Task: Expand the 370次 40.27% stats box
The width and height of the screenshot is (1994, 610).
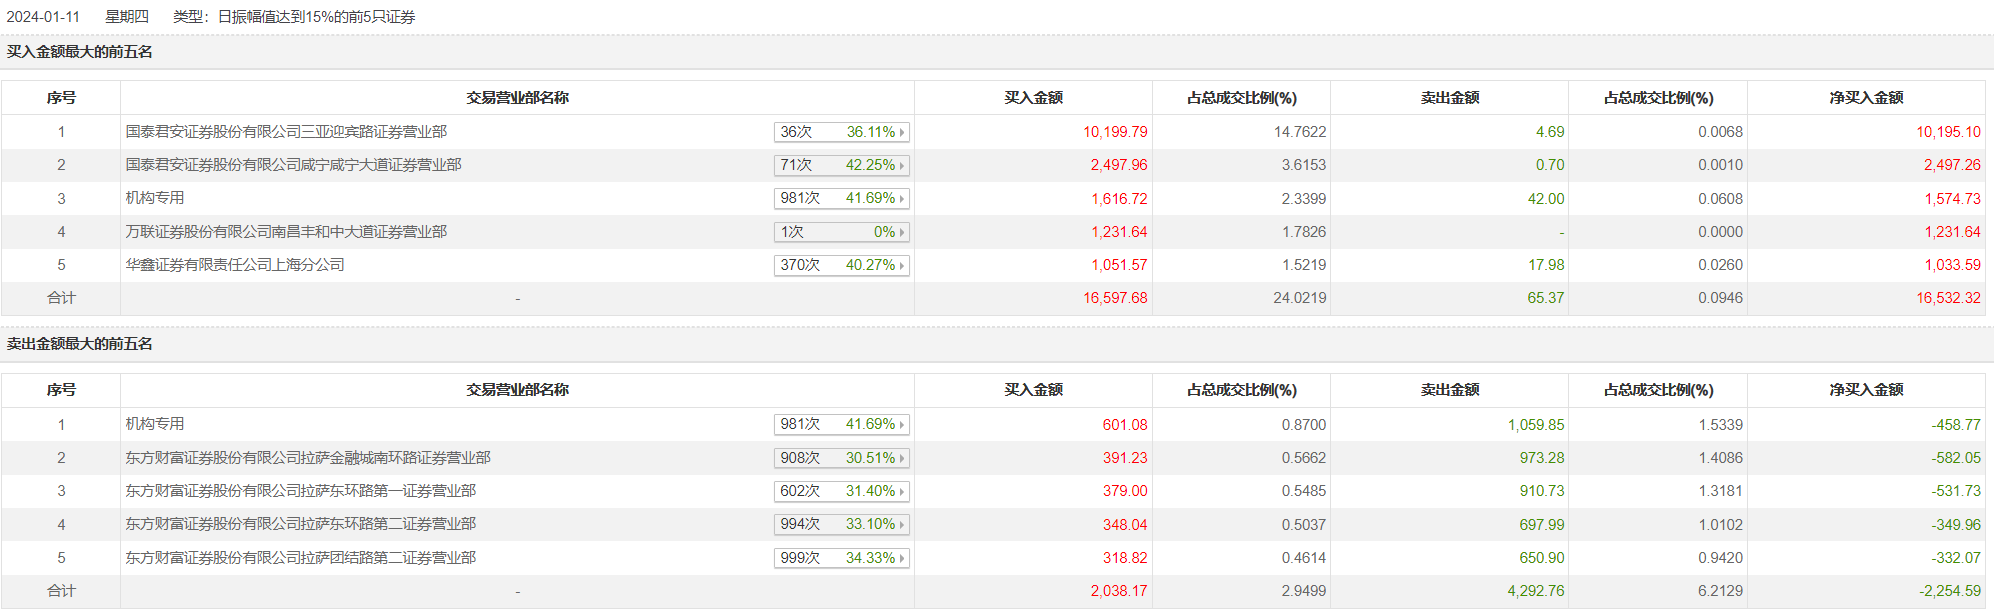Action: click(841, 265)
